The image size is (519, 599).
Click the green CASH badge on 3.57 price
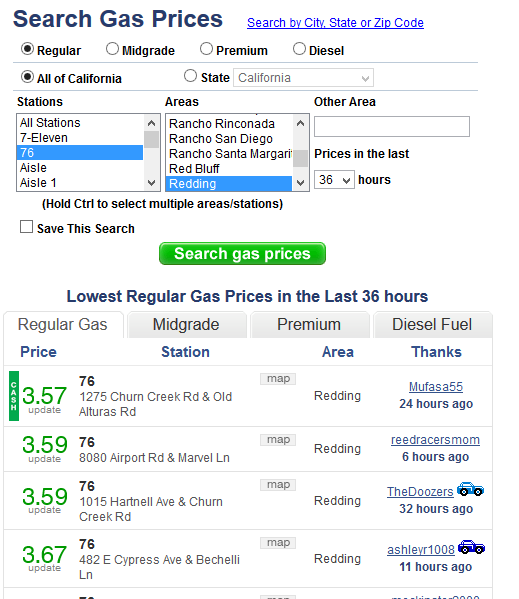pyautogui.click(x=14, y=396)
